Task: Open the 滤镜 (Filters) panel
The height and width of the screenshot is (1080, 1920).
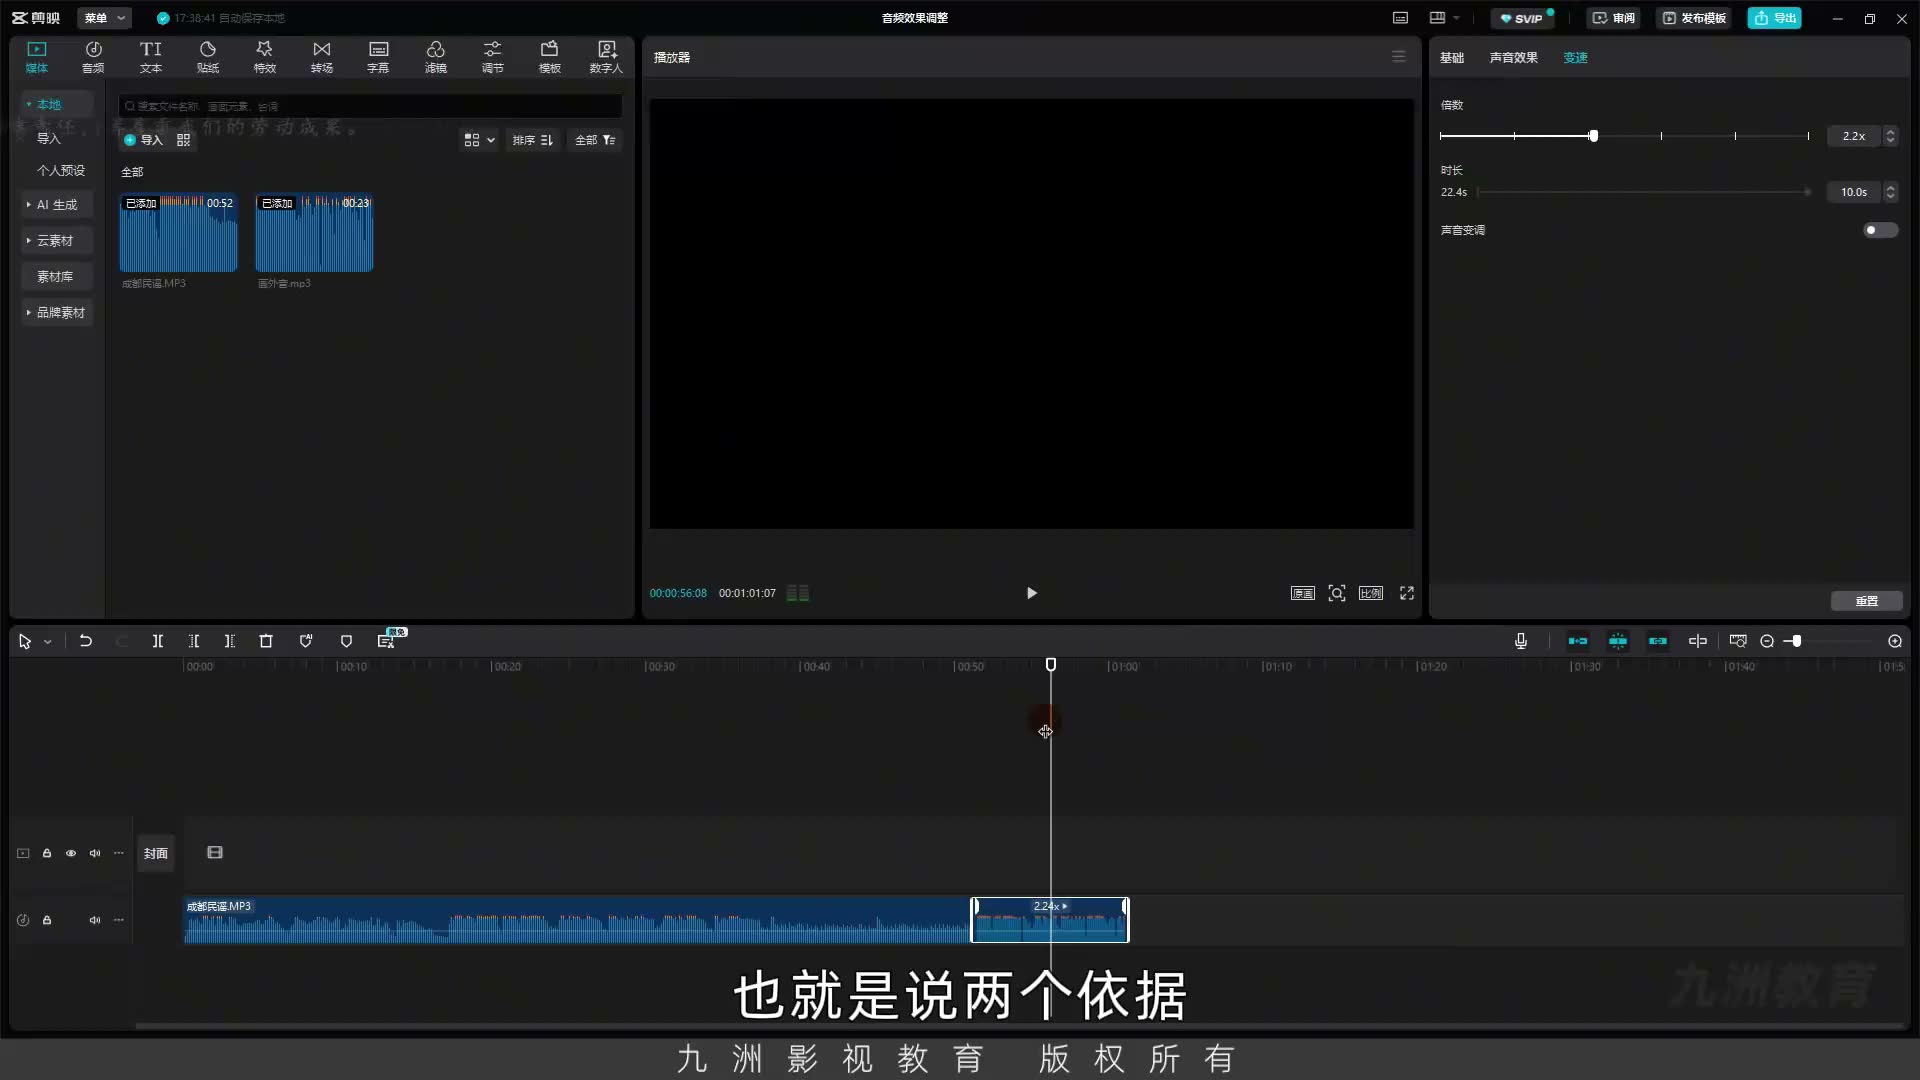Action: click(436, 57)
